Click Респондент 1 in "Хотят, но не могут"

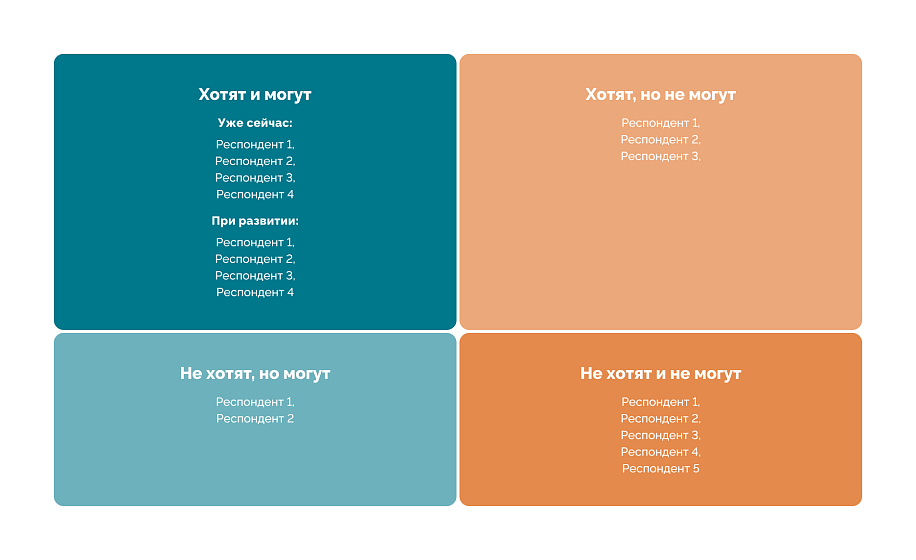pyautogui.click(x=660, y=123)
